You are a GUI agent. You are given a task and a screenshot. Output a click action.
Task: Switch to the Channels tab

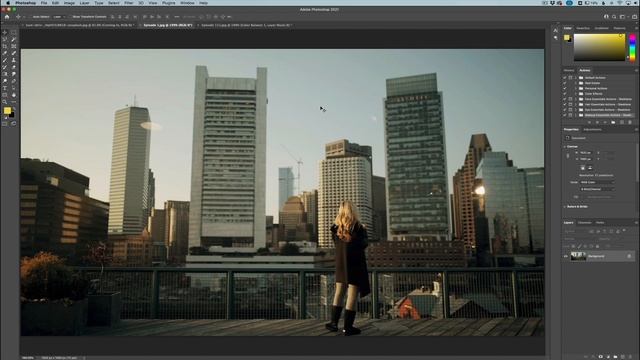click(x=584, y=222)
